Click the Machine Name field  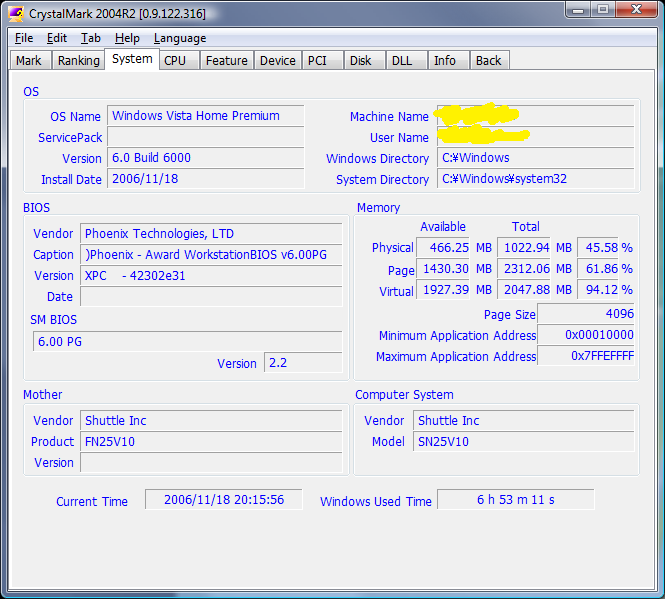tap(536, 116)
